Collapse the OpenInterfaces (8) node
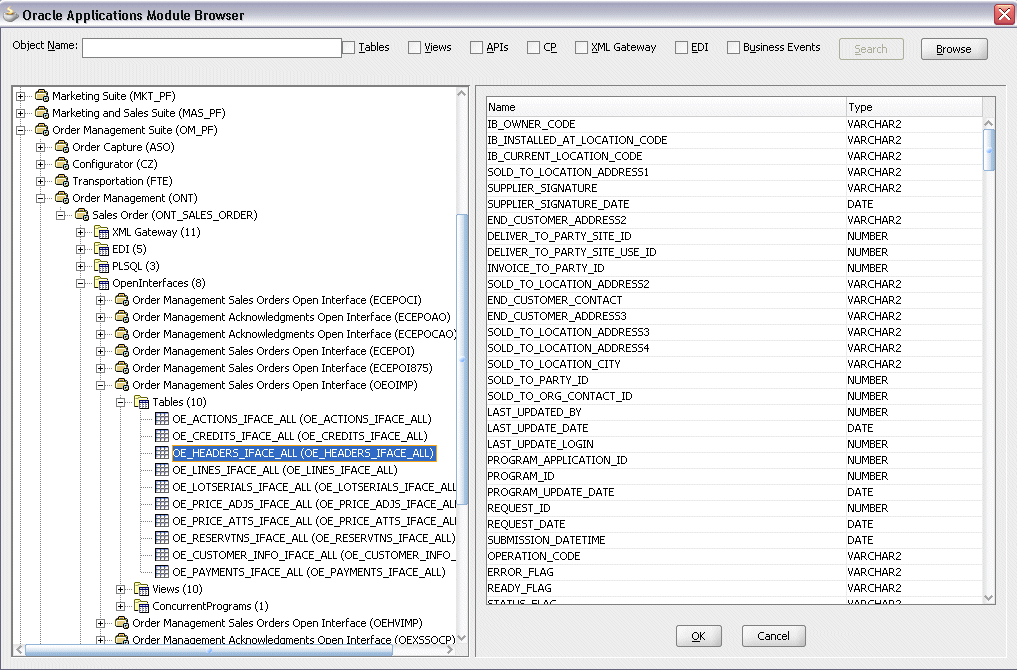 (x=81, y=283)
